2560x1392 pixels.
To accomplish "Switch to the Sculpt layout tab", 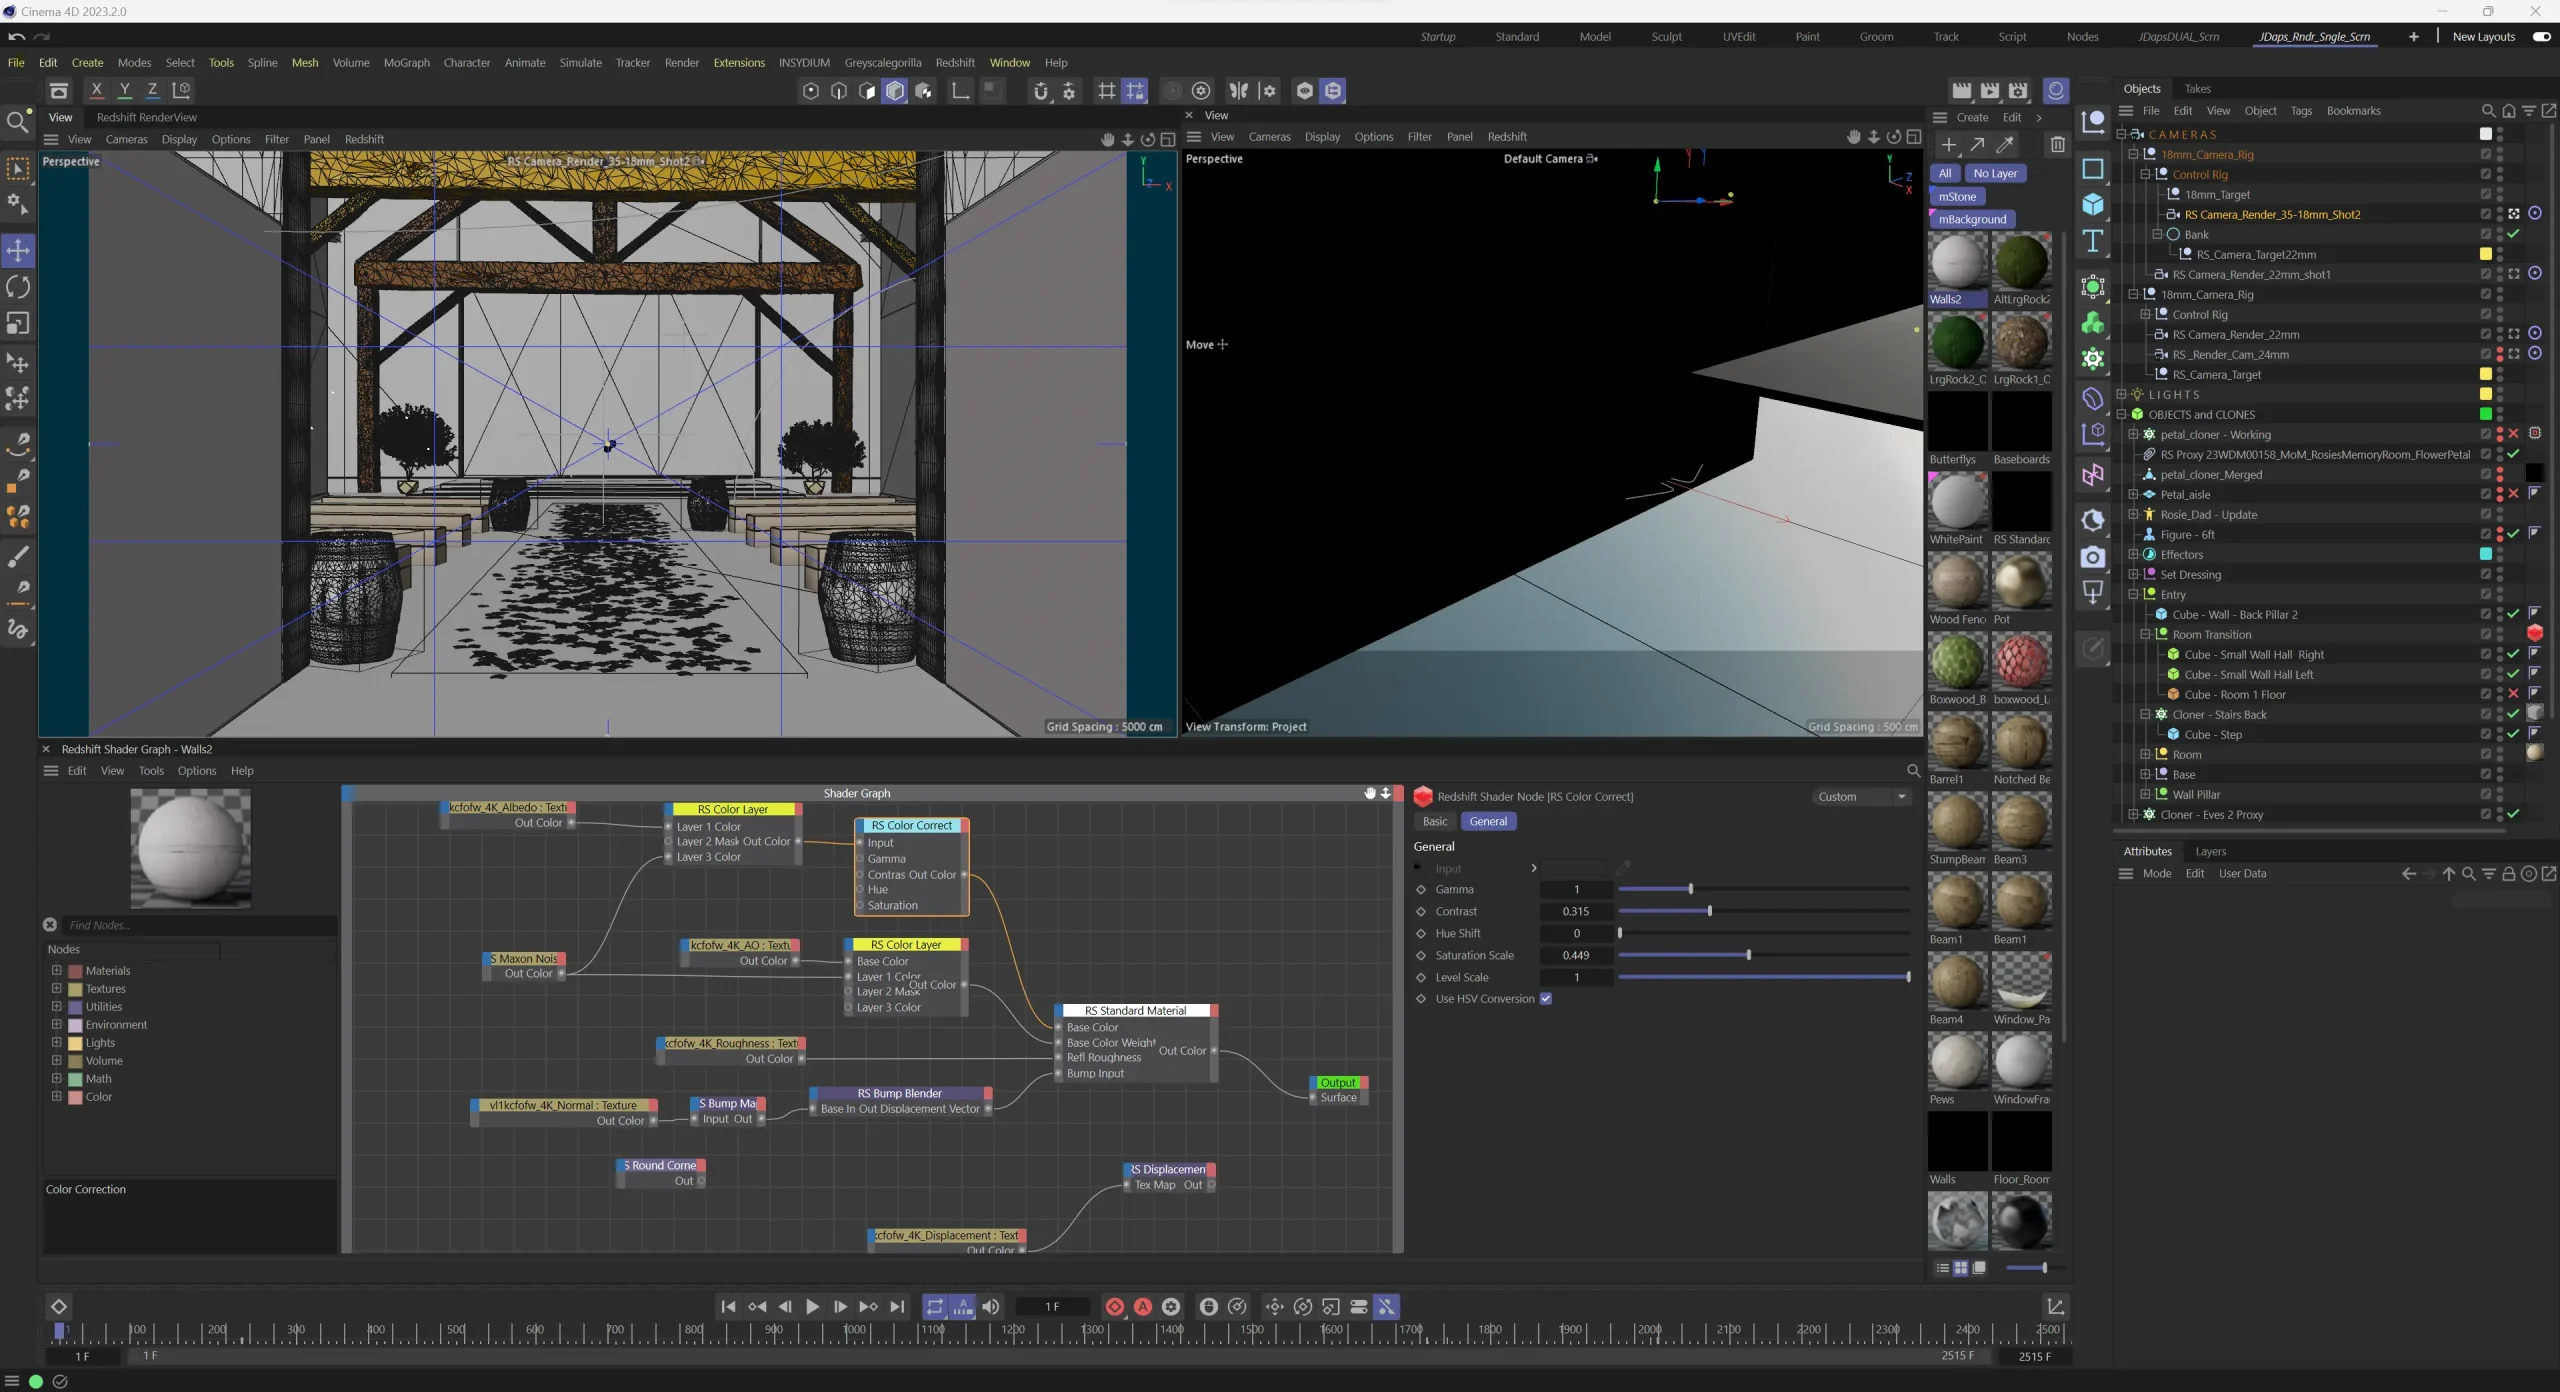I will 1666,37.
